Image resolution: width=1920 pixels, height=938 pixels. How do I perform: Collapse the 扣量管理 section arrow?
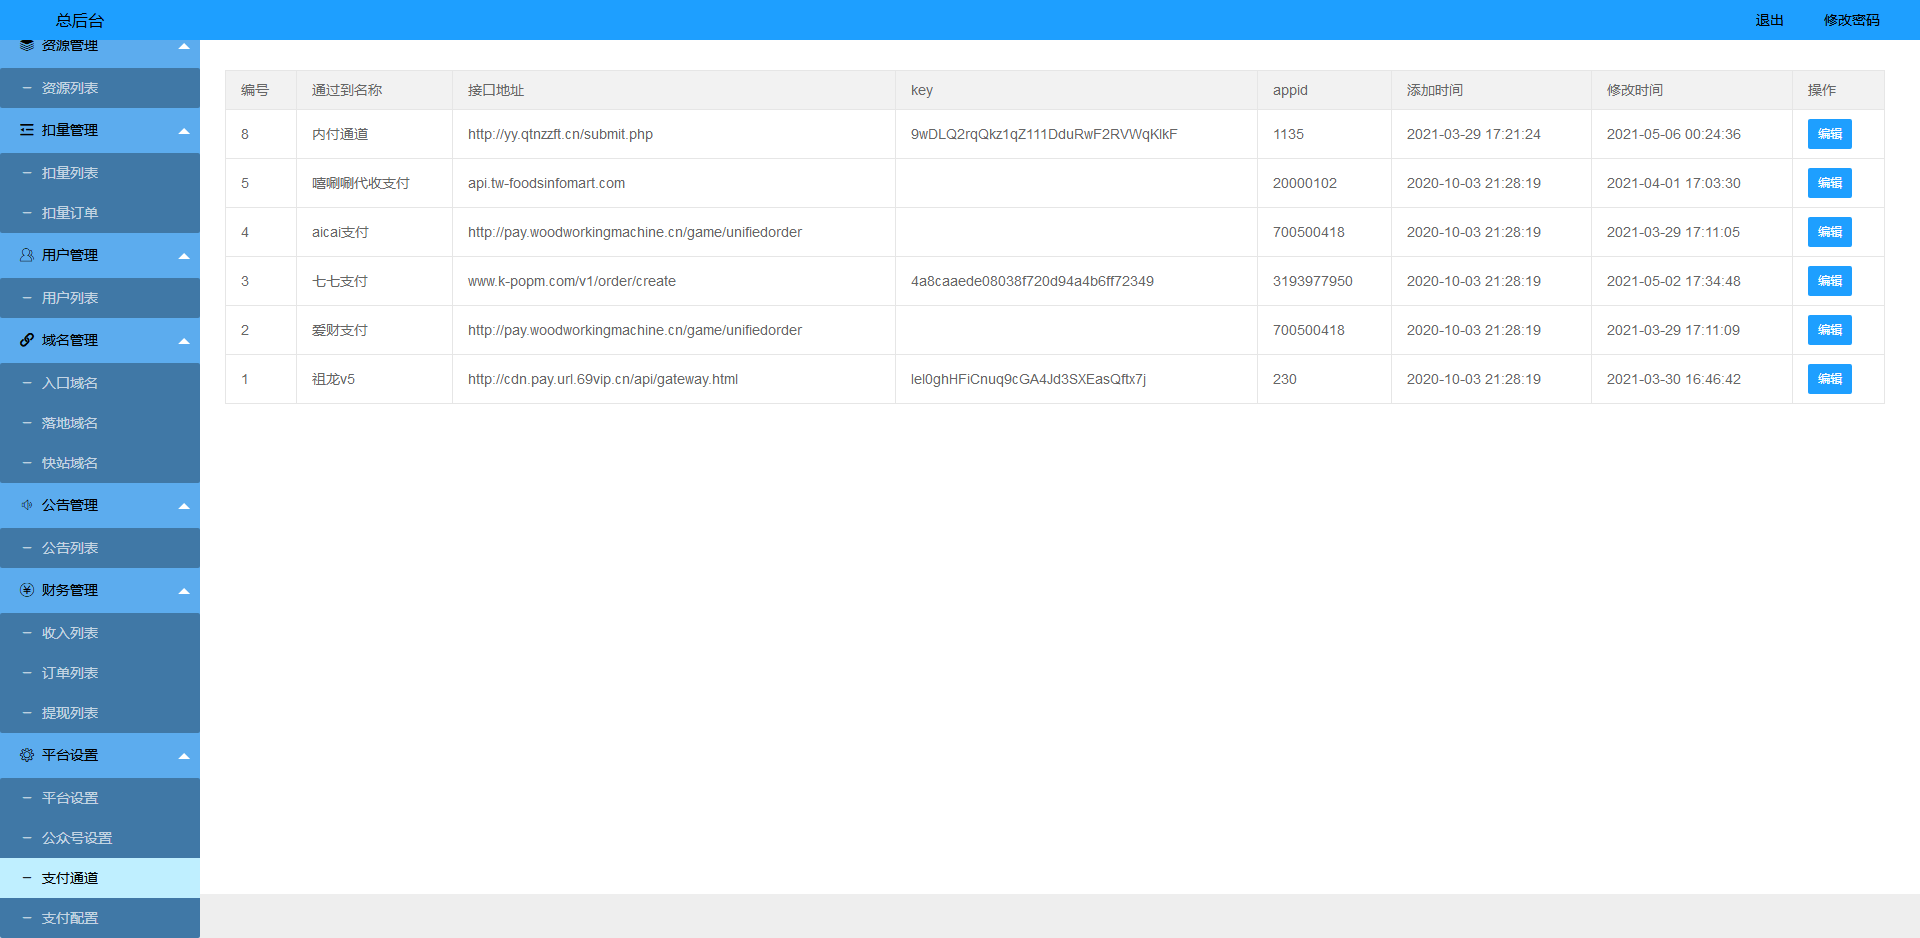click(184, 131)
